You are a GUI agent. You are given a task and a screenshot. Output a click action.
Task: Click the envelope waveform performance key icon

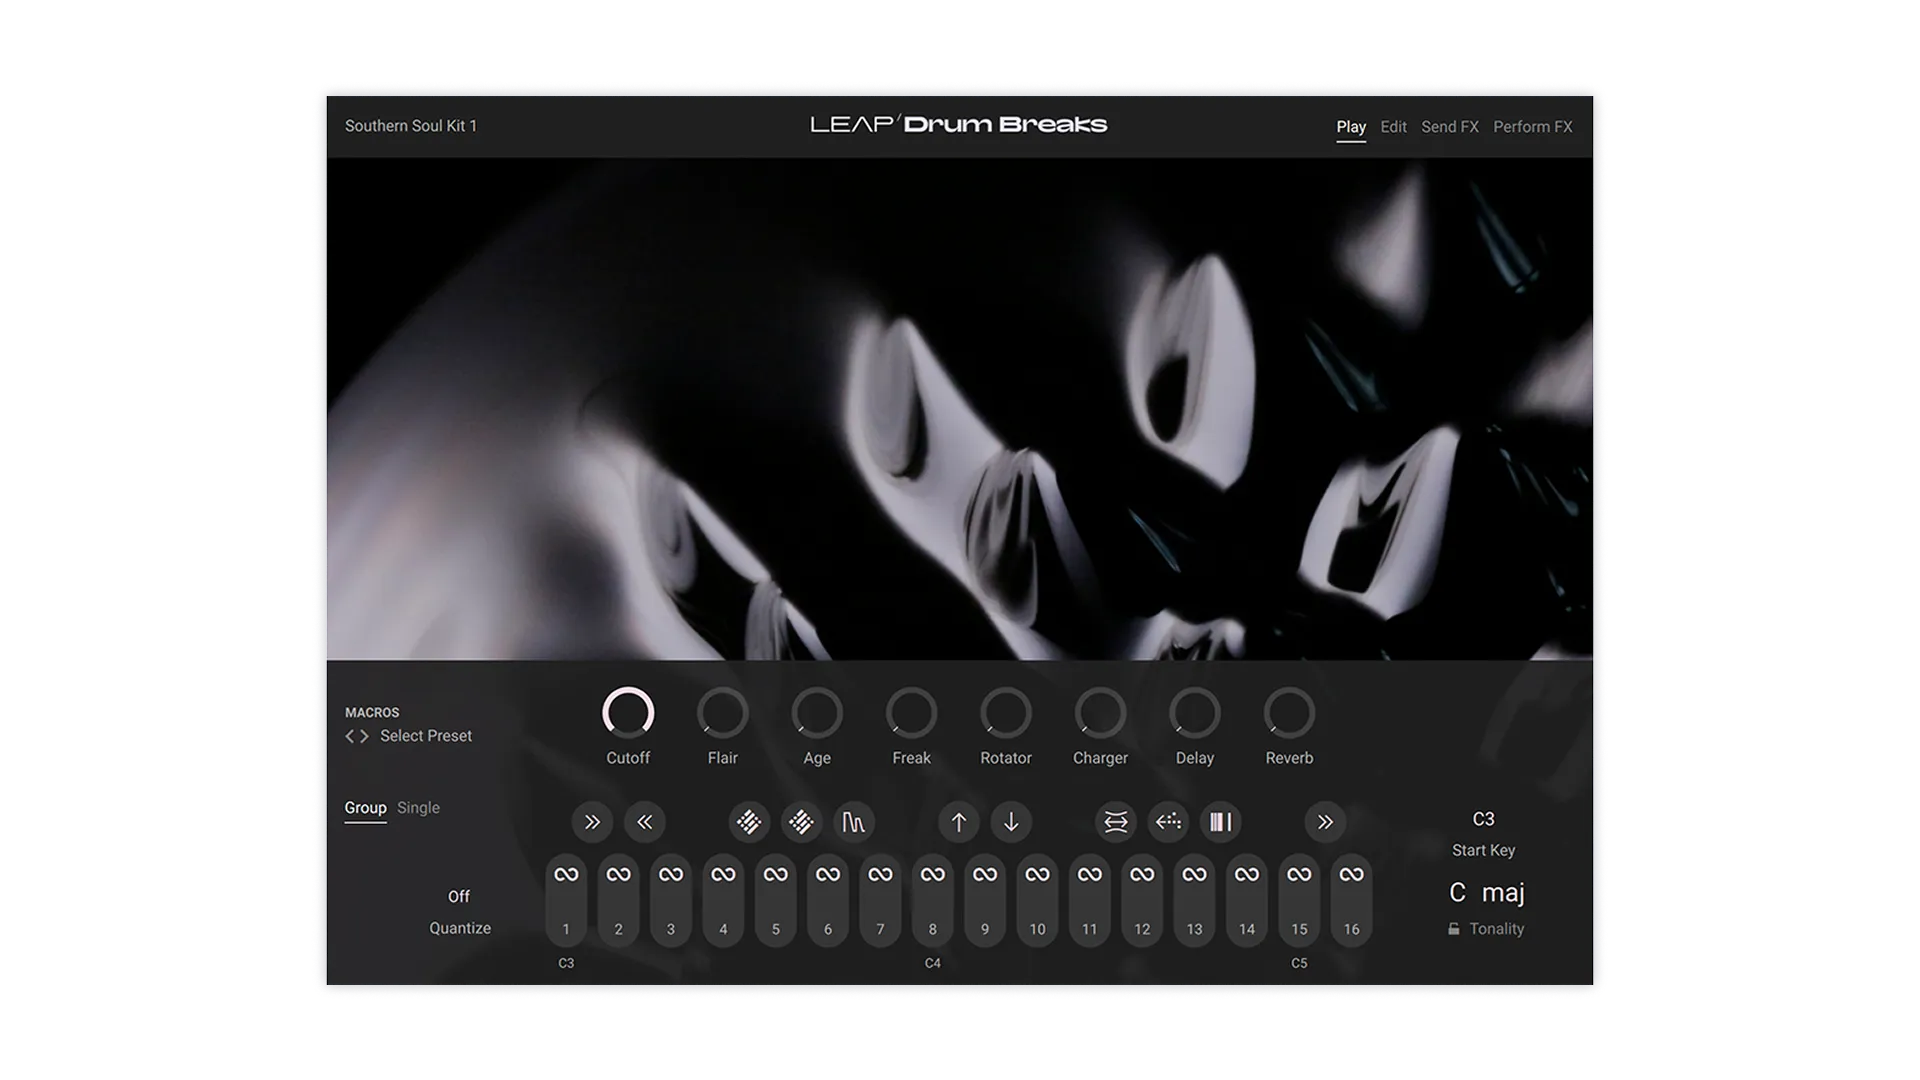click(853, 822)
